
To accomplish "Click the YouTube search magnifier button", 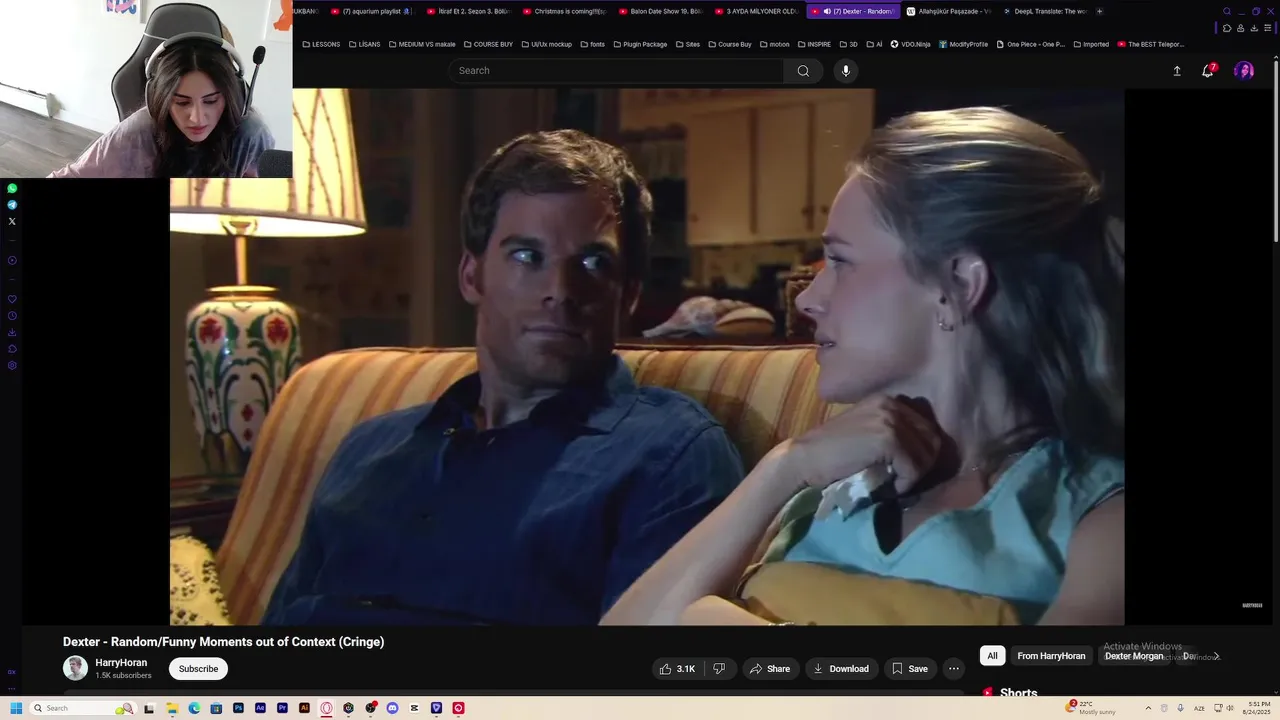I will tap(803, 71).
